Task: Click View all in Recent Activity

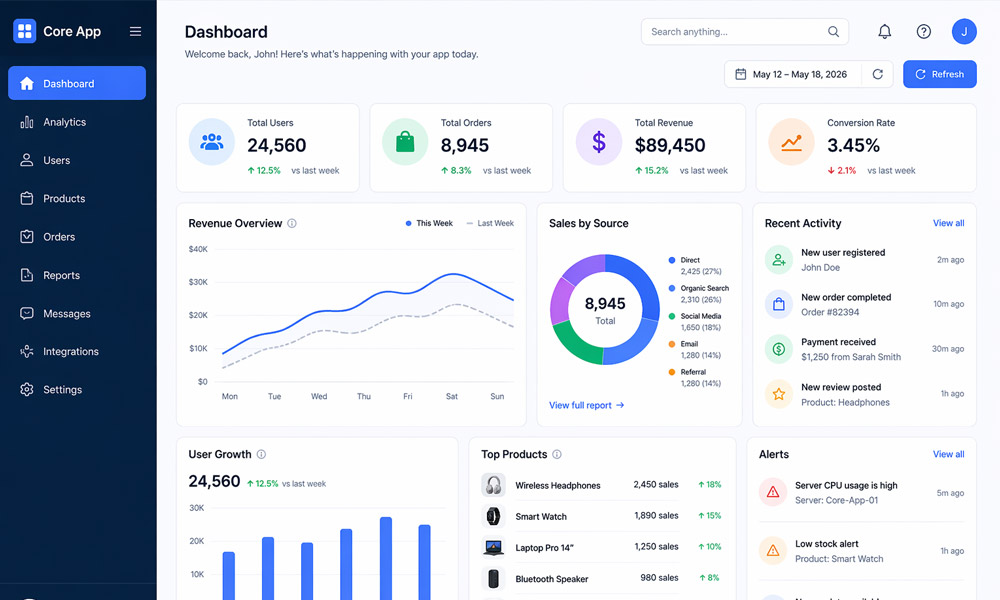Action: (948, 223)
